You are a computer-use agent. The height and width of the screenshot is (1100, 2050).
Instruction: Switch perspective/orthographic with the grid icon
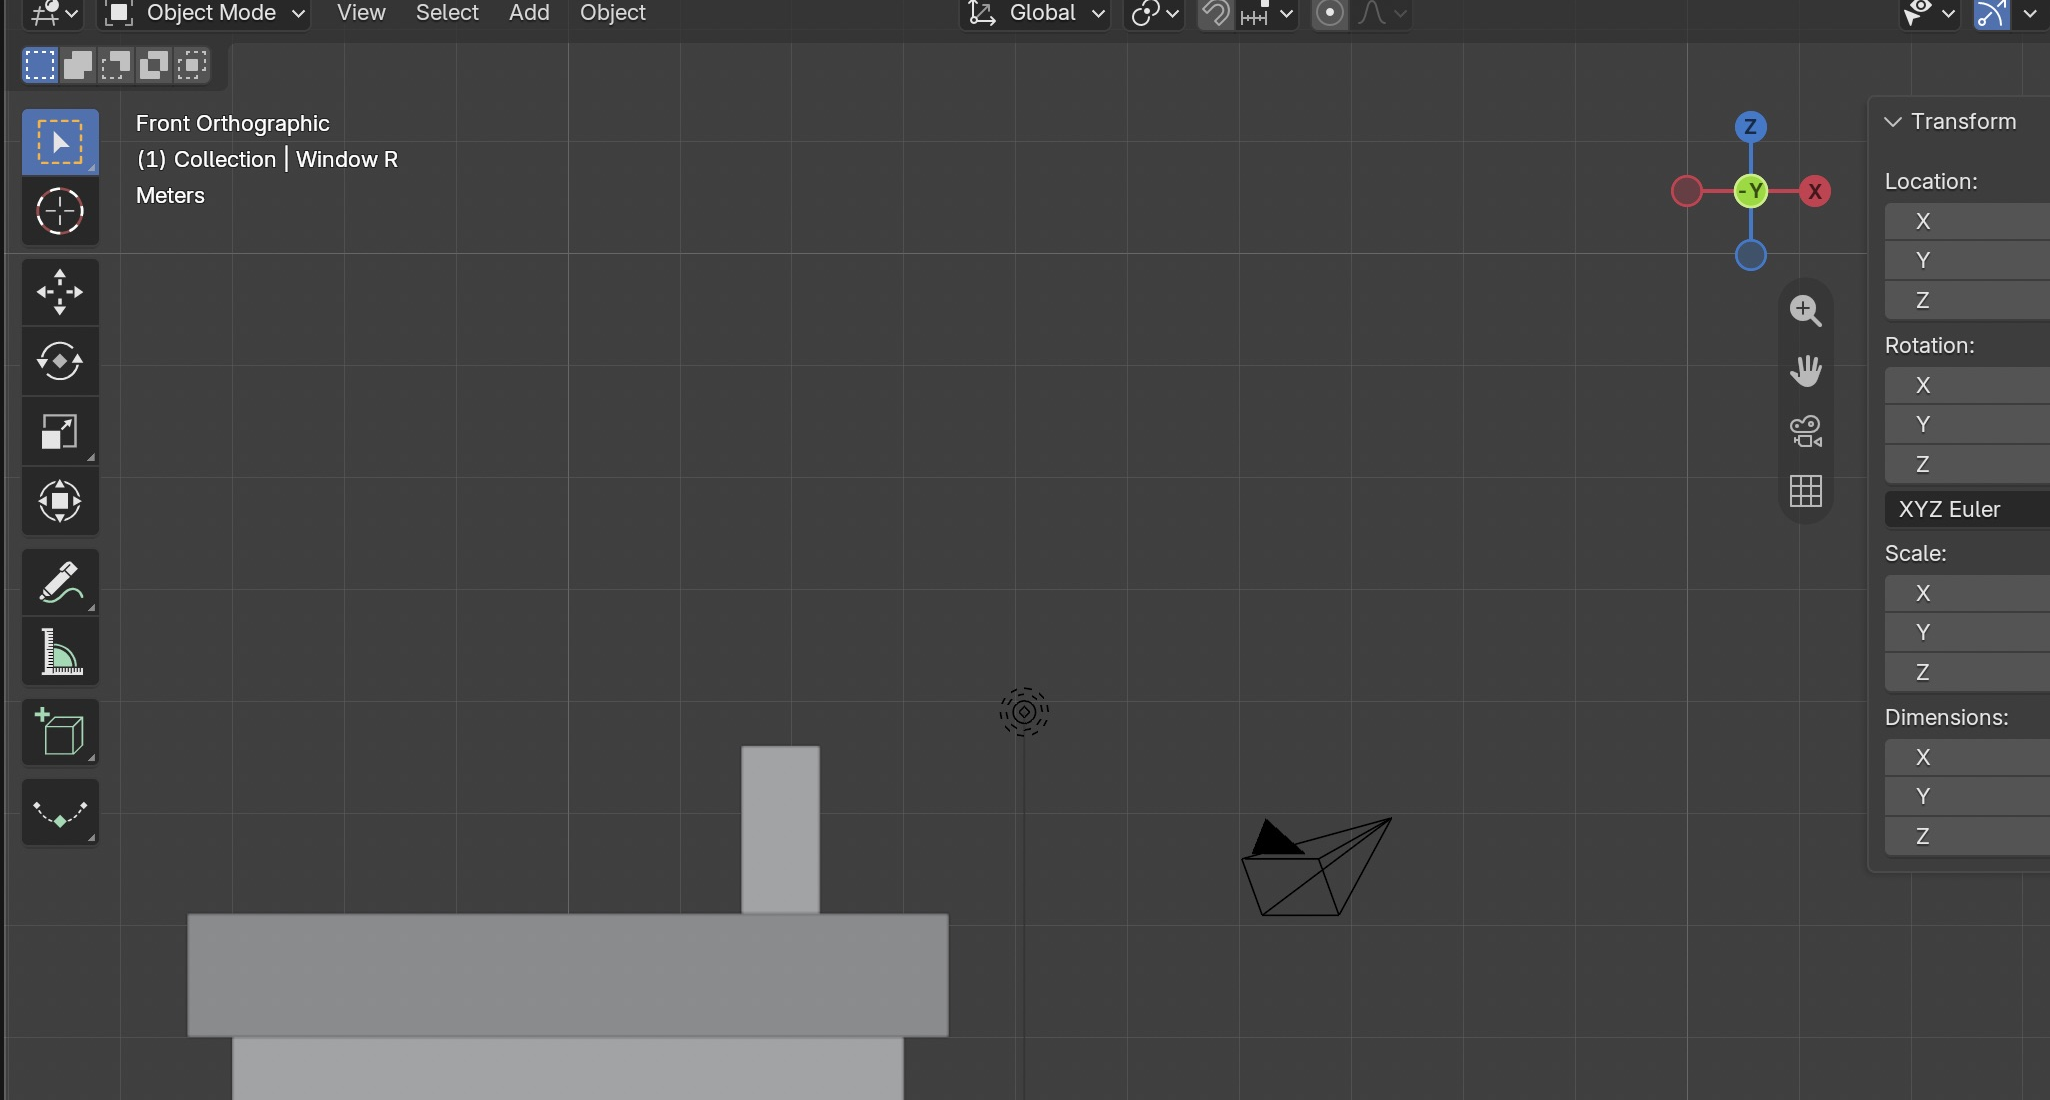point(1805,491)
